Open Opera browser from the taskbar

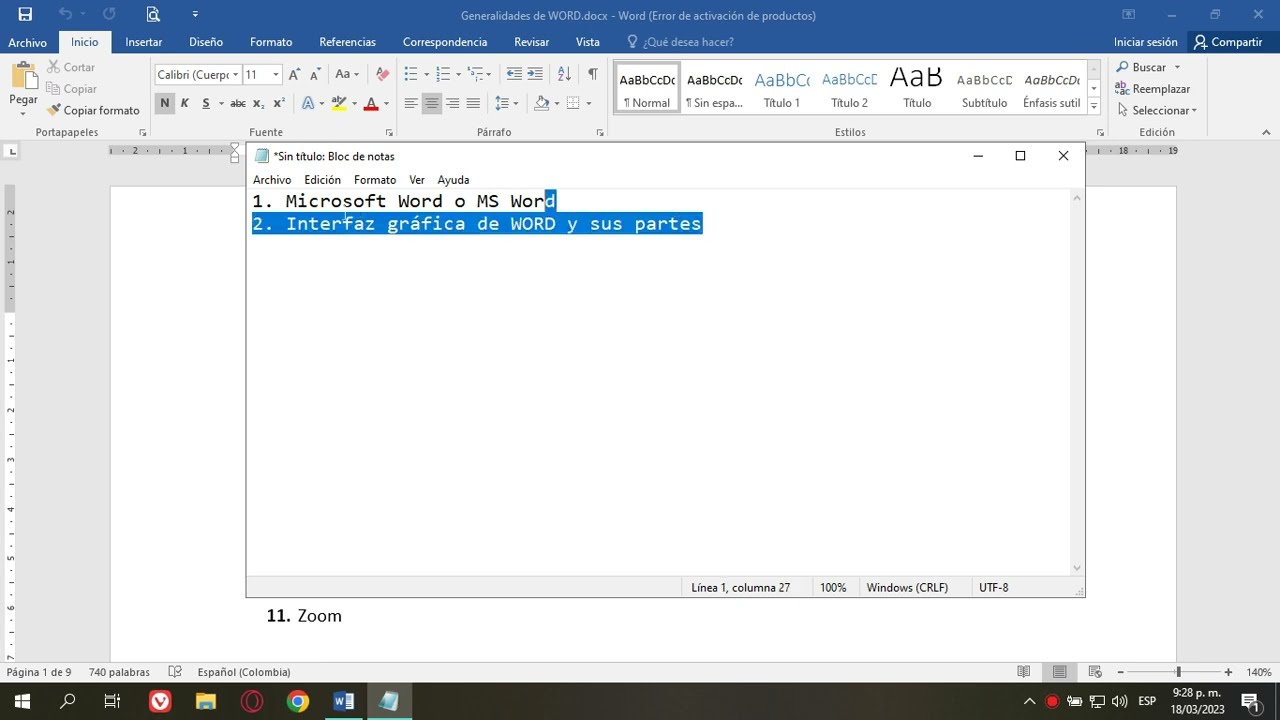pyautogui.click(x=252, y=701)
